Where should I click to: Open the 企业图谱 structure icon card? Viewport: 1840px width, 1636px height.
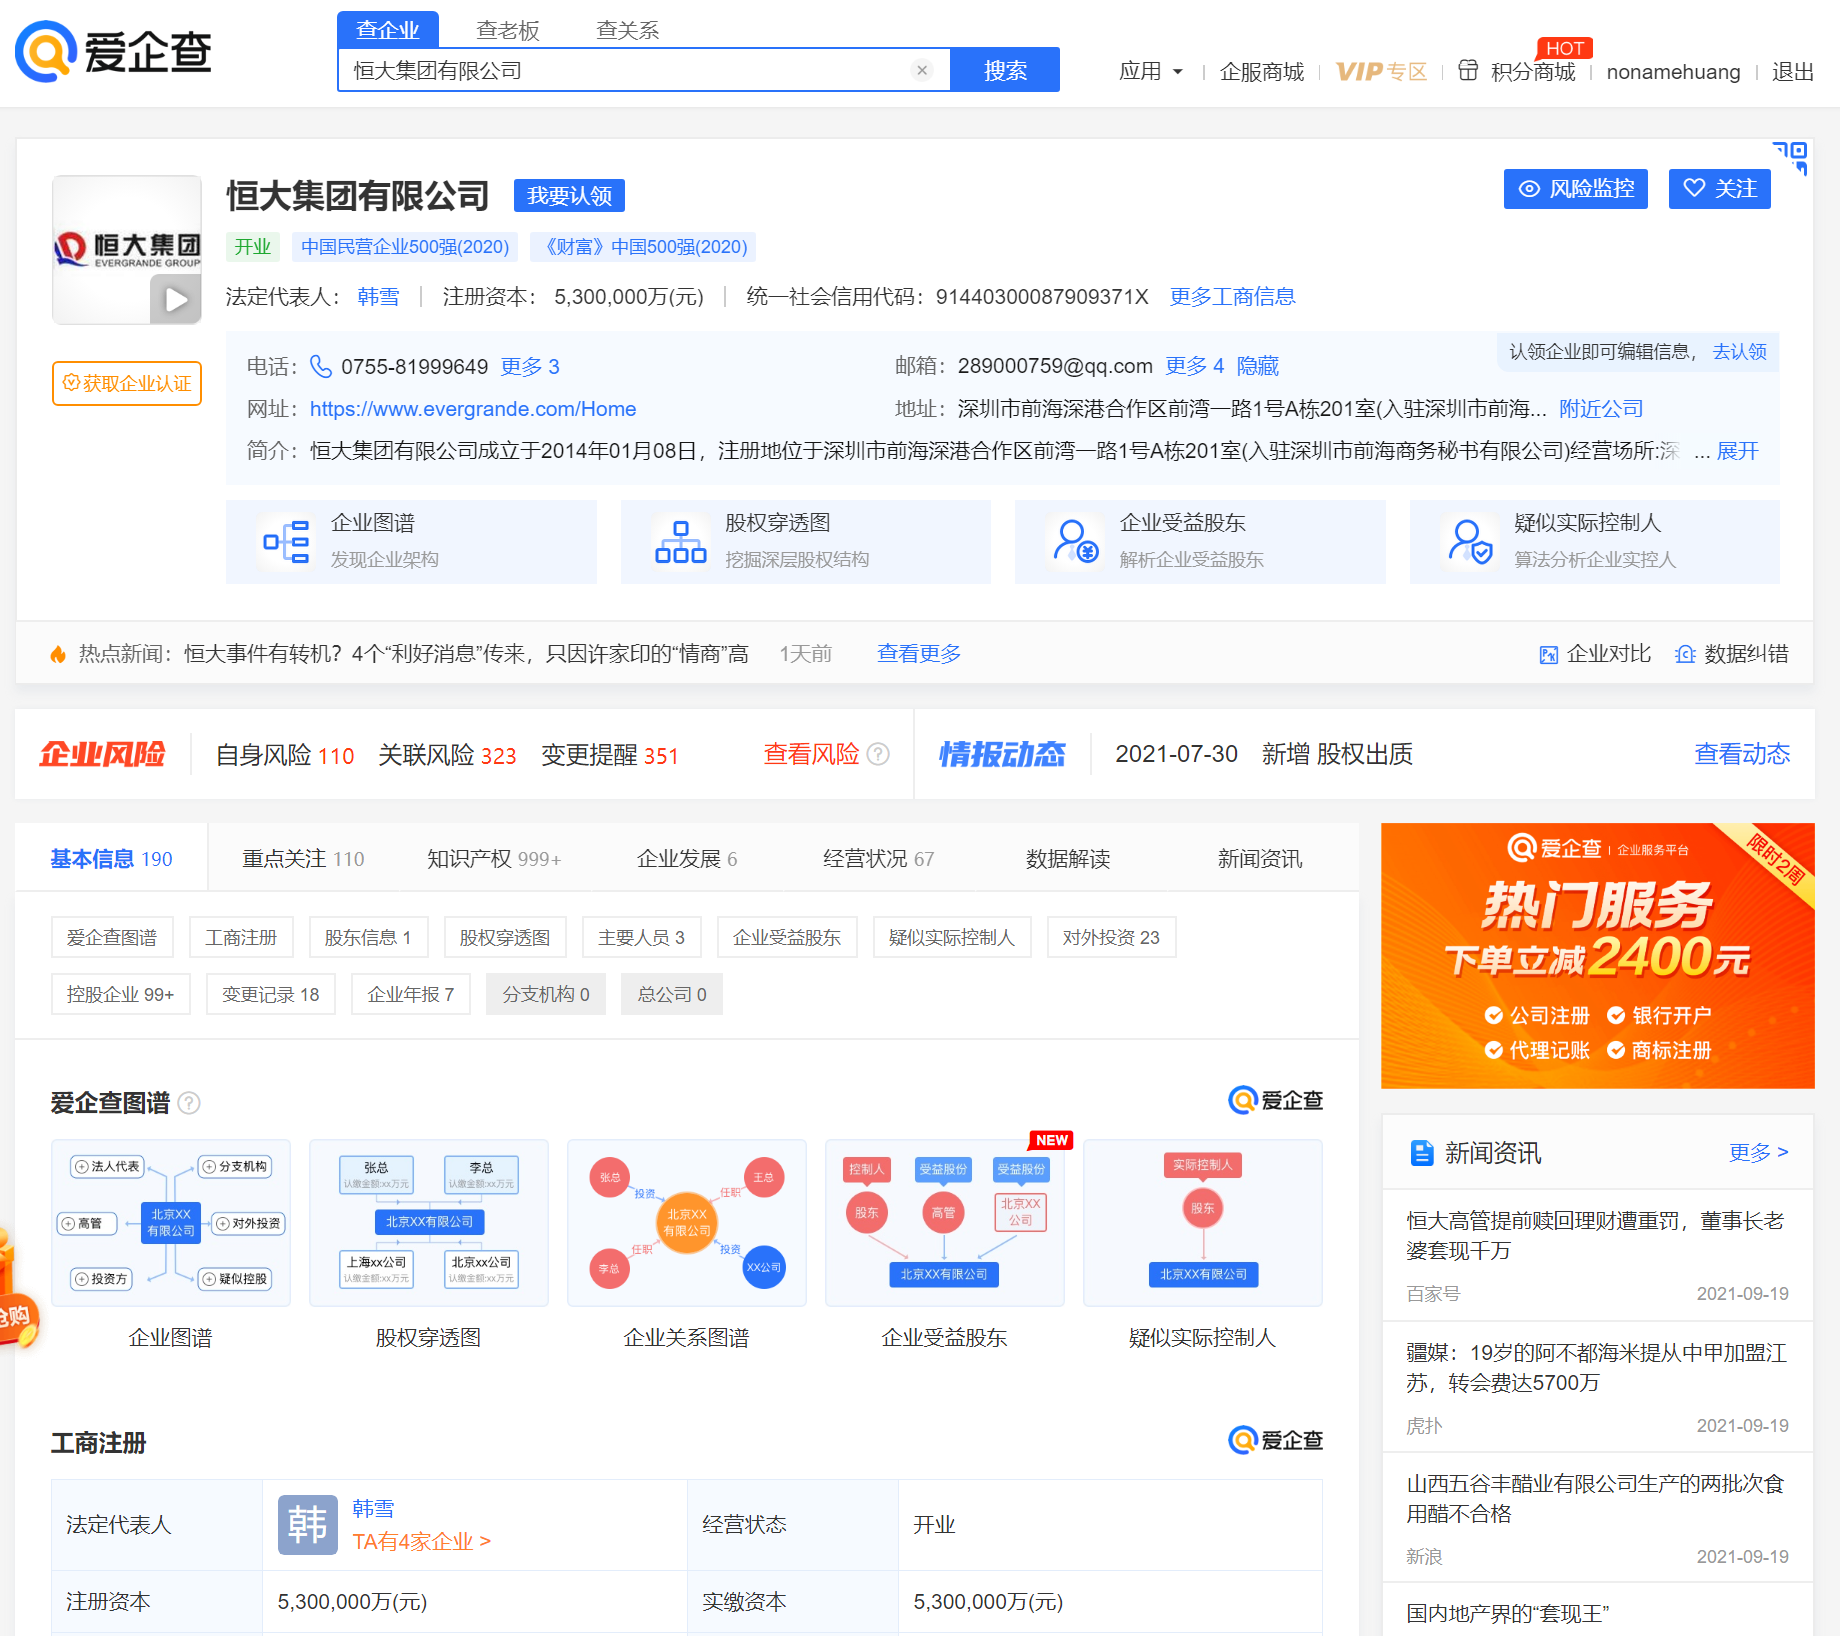click(x=411, y=541)
